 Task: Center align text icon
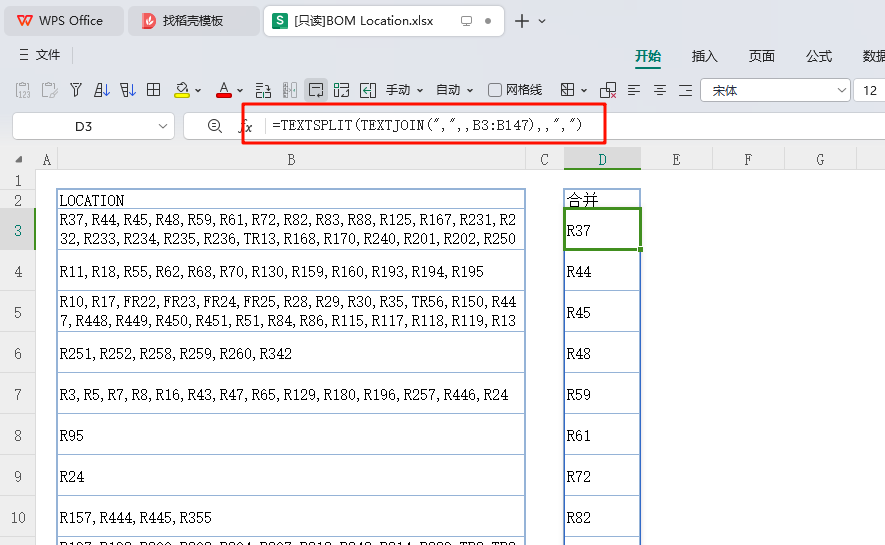tap(660, 90)
